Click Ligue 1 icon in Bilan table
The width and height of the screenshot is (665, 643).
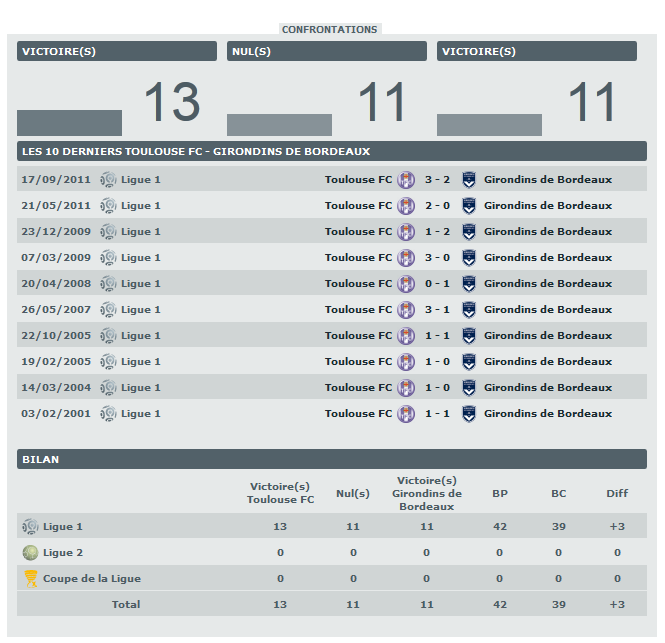[31, 526]
